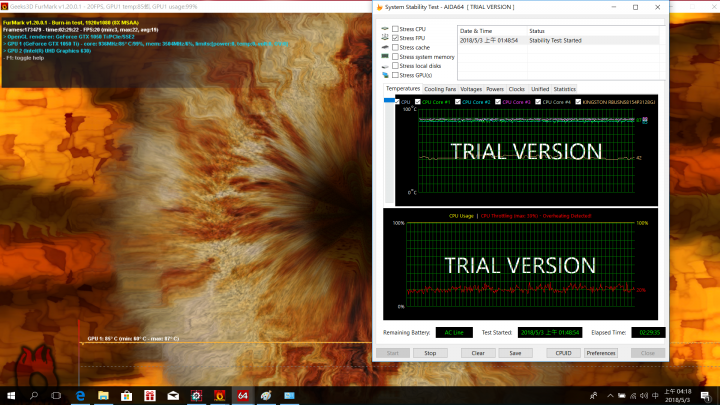This screenshot has width=720, height=405.
Task: Open the volume icon in tray
Action: click(644, 395)
